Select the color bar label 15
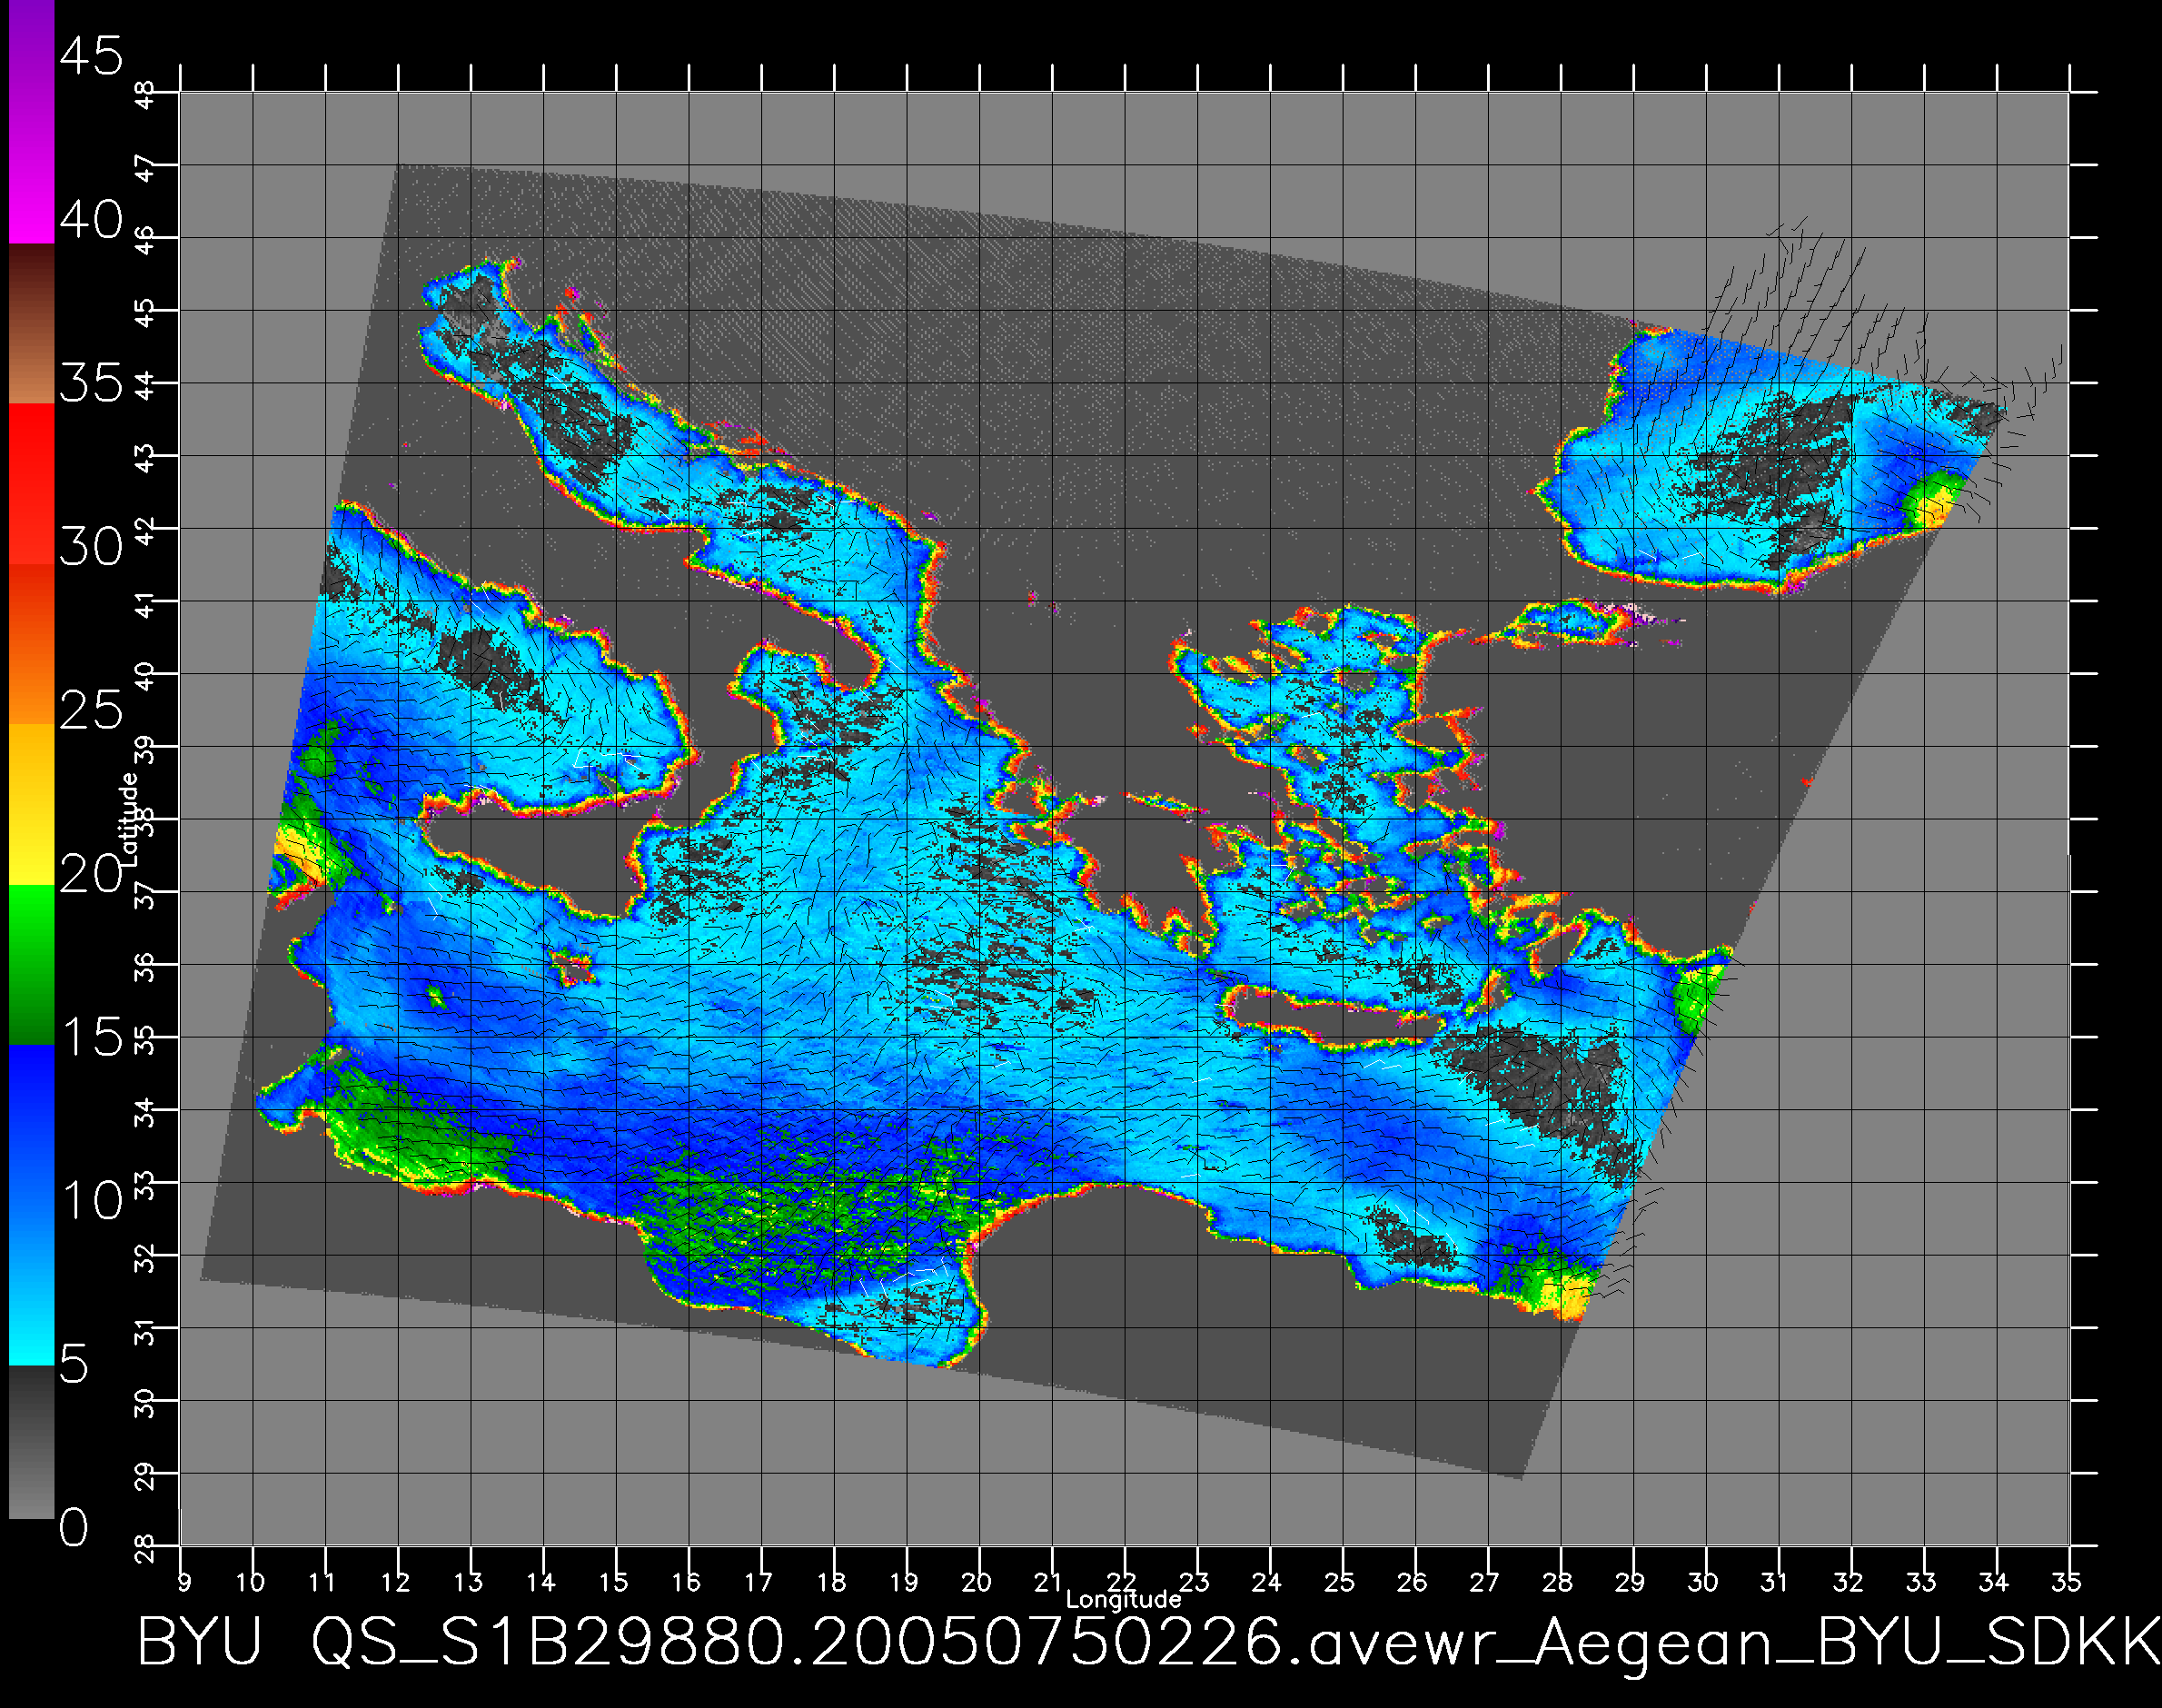Image resolution: width=2162 pixels, height=1708 pixels. pyautogui.click(x=93, y=1038)
